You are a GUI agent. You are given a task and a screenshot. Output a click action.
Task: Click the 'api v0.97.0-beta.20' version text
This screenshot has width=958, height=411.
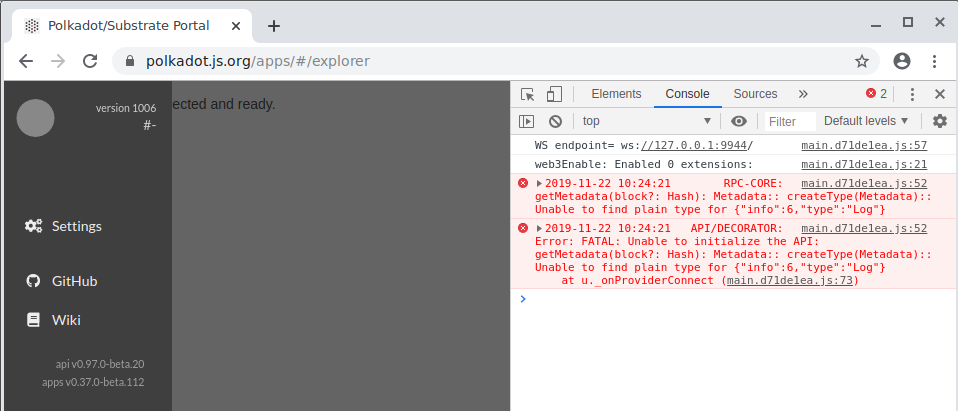[x=100, y=364]
